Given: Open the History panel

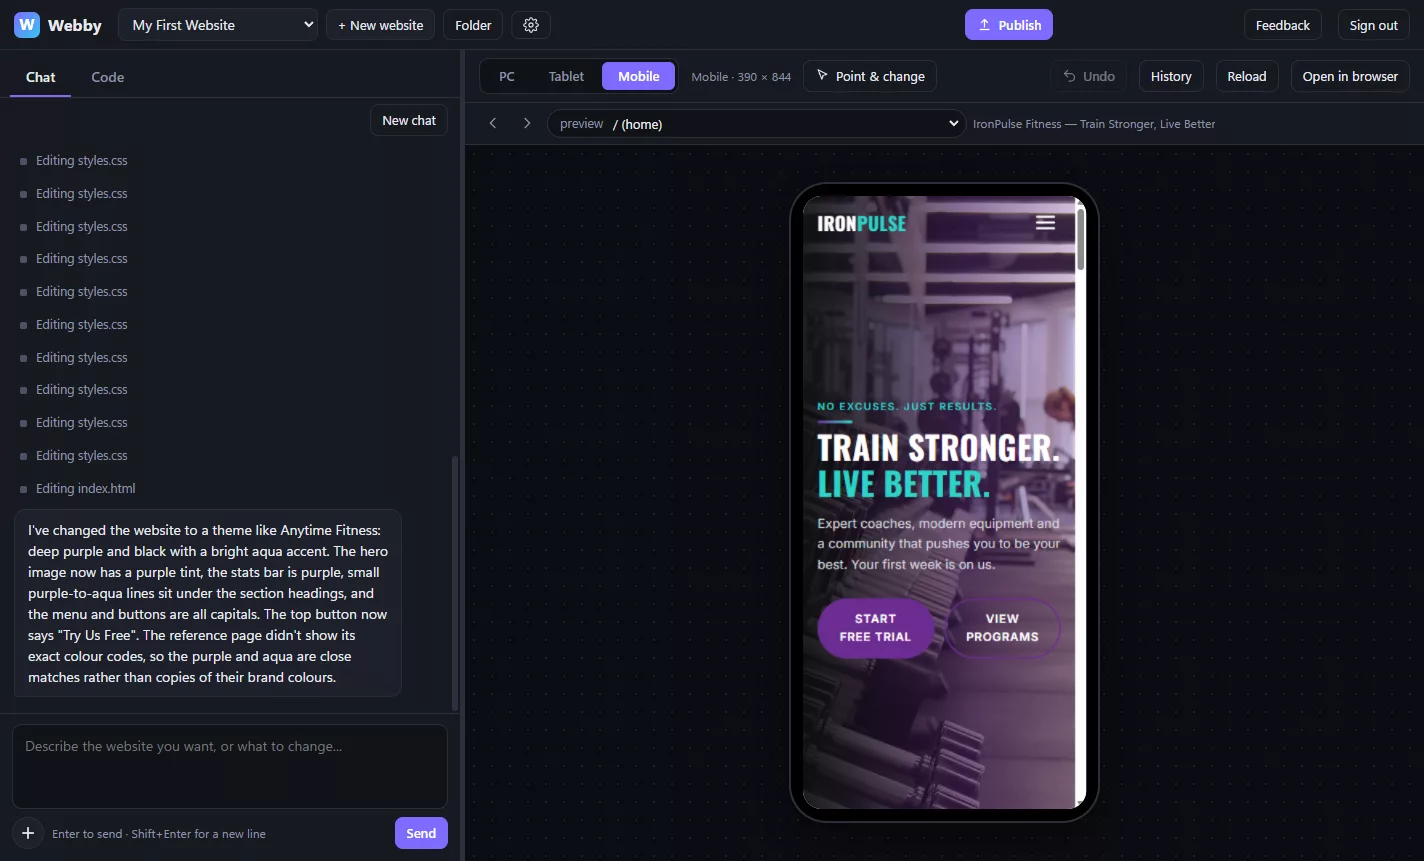Looking at the screenshot, I should [1171, 76].
